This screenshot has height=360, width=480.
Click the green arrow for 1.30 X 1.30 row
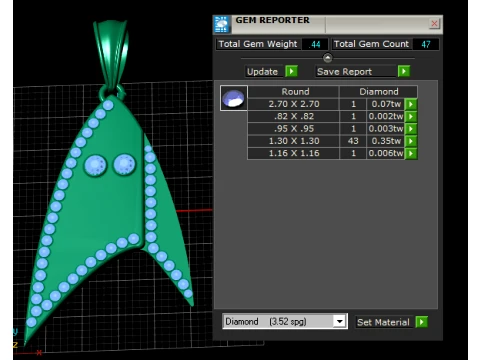pos(411,141)
